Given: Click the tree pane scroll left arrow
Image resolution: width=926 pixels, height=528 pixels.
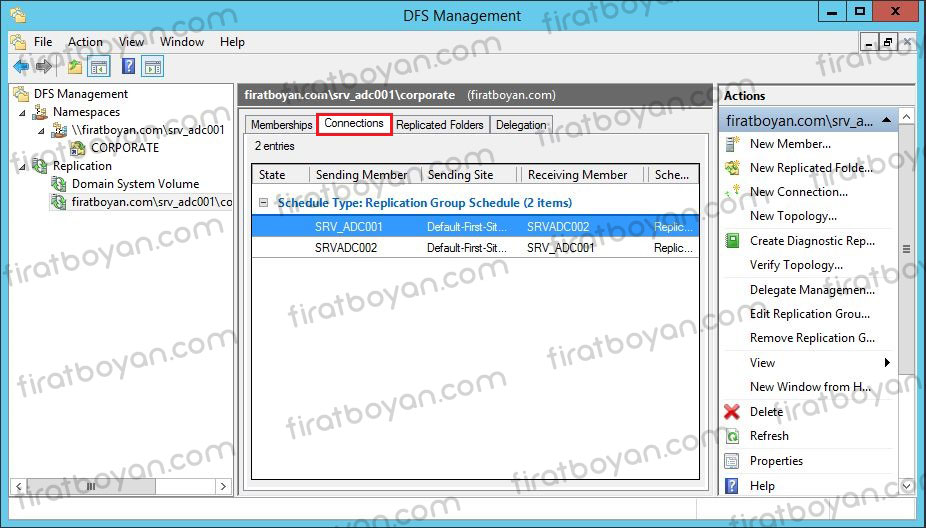Looking at the screenshot, I should click(x=19, y=487).
